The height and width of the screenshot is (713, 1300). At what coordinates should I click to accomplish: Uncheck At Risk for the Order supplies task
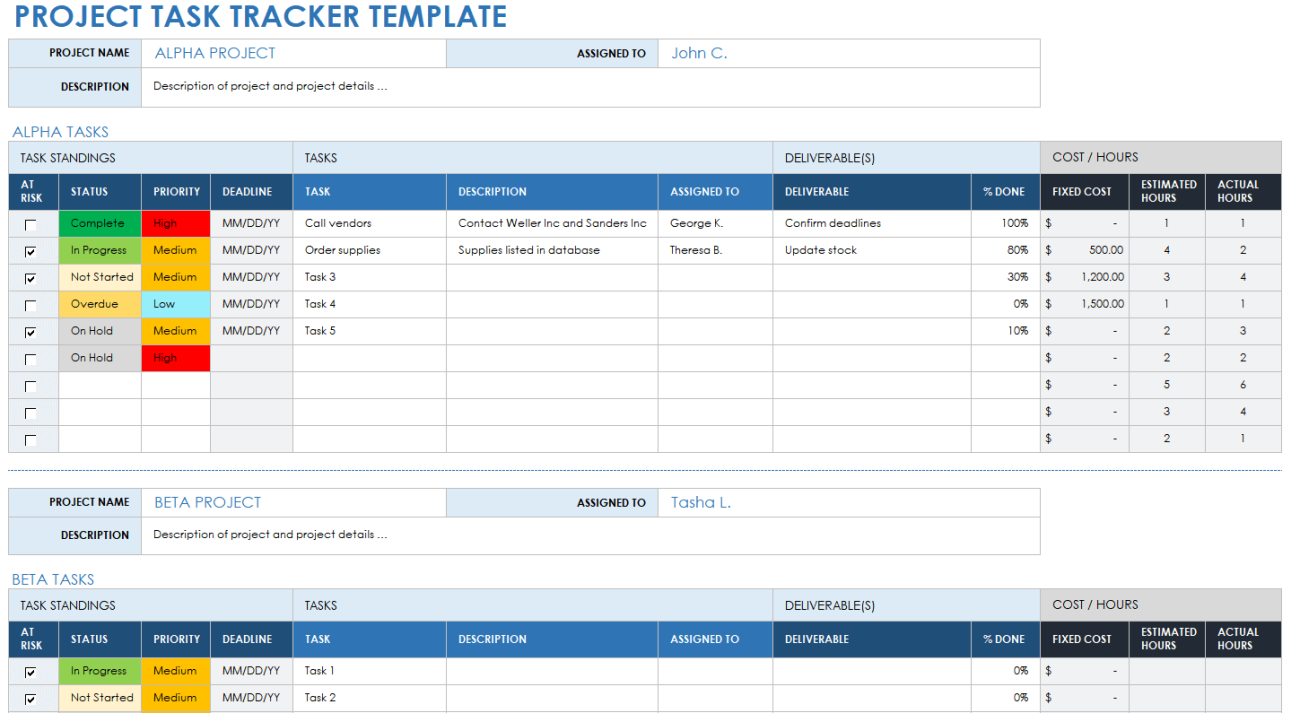pos(30,251)
